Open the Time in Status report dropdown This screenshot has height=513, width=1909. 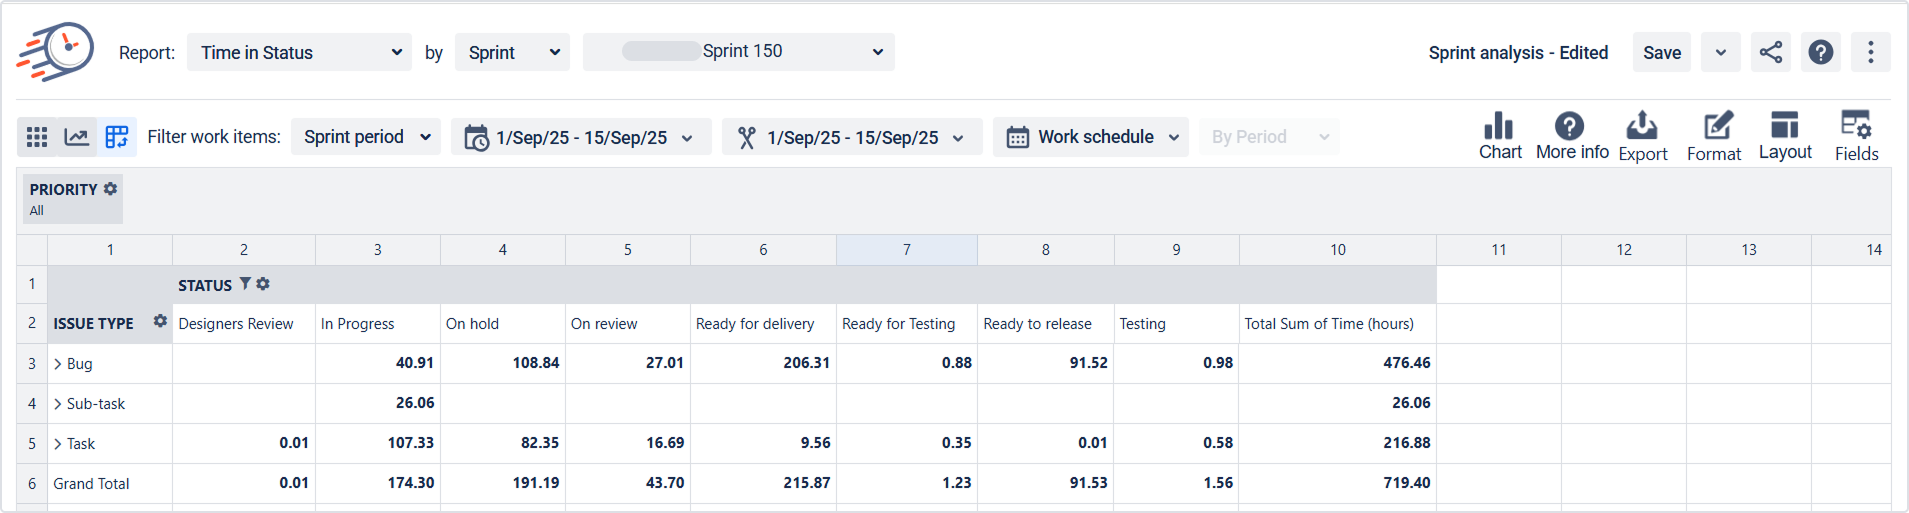pyautogui.click(x=300, y=52)
